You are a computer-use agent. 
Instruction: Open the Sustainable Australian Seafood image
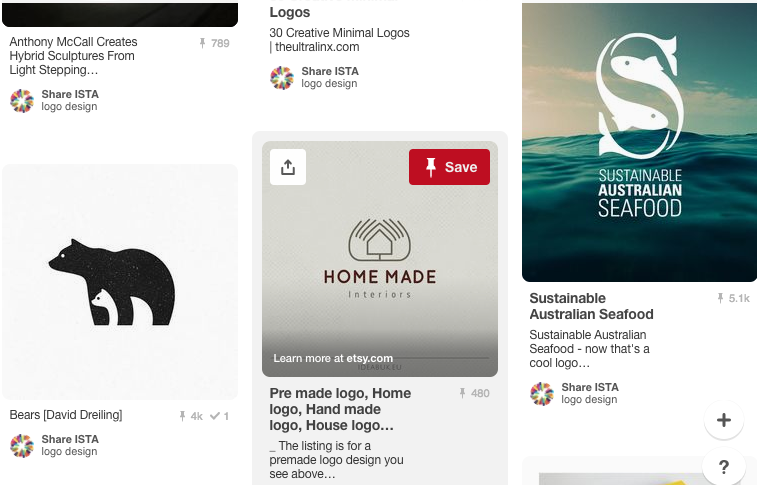[x=639, y=142]
